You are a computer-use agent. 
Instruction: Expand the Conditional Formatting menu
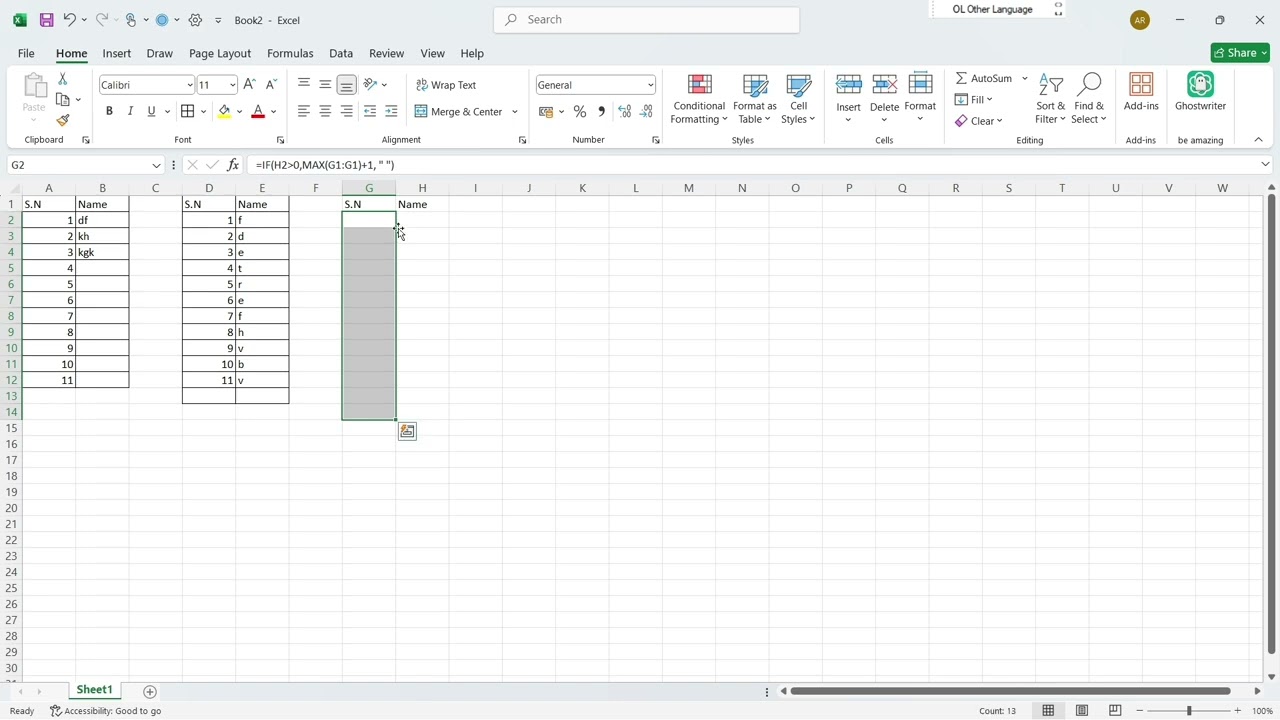[x=699, y=100]
